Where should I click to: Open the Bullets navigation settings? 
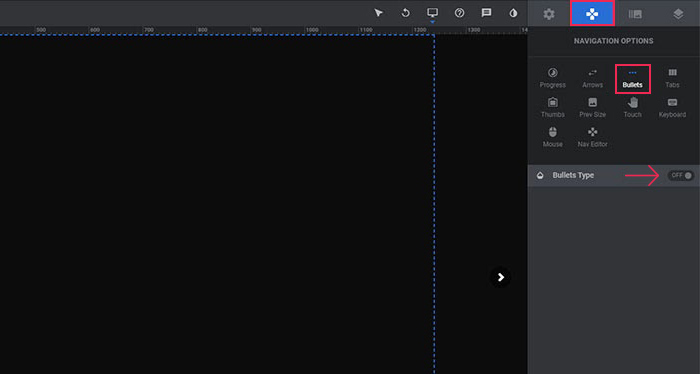click(x=632, y=79)
